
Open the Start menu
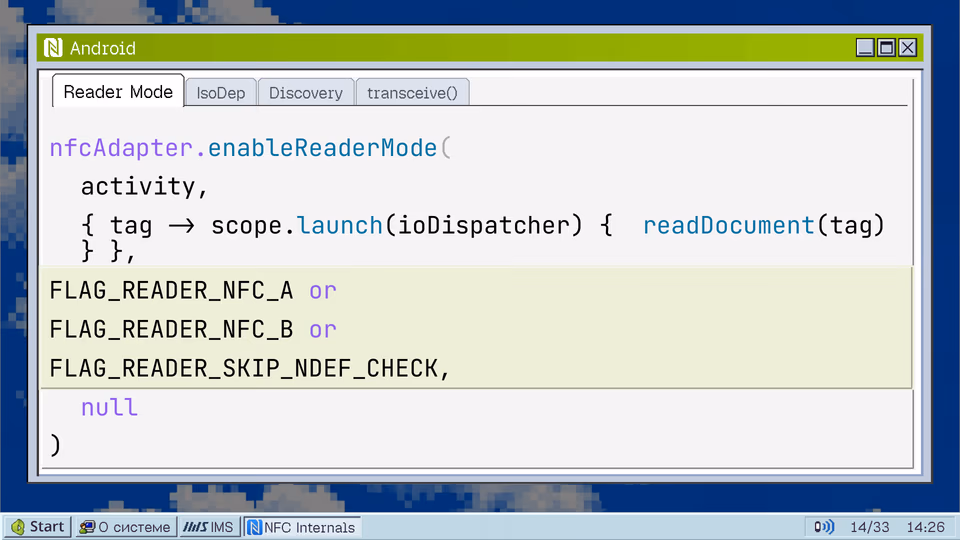tap(38, 527)
